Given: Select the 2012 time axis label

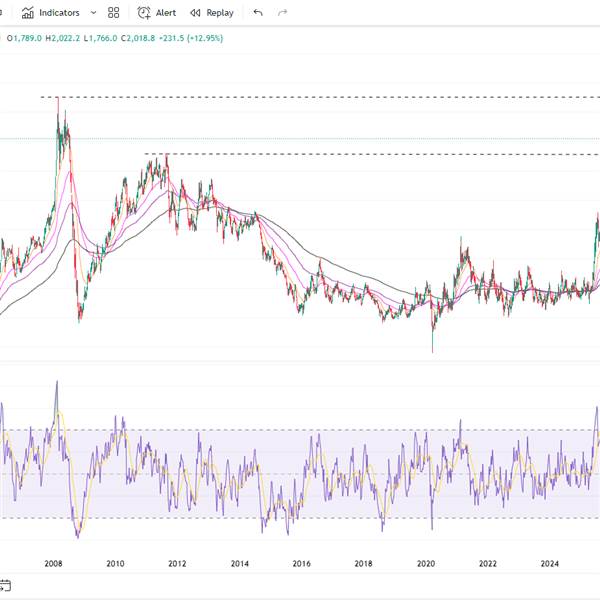Looking at the screenshot, I should 177,564.
